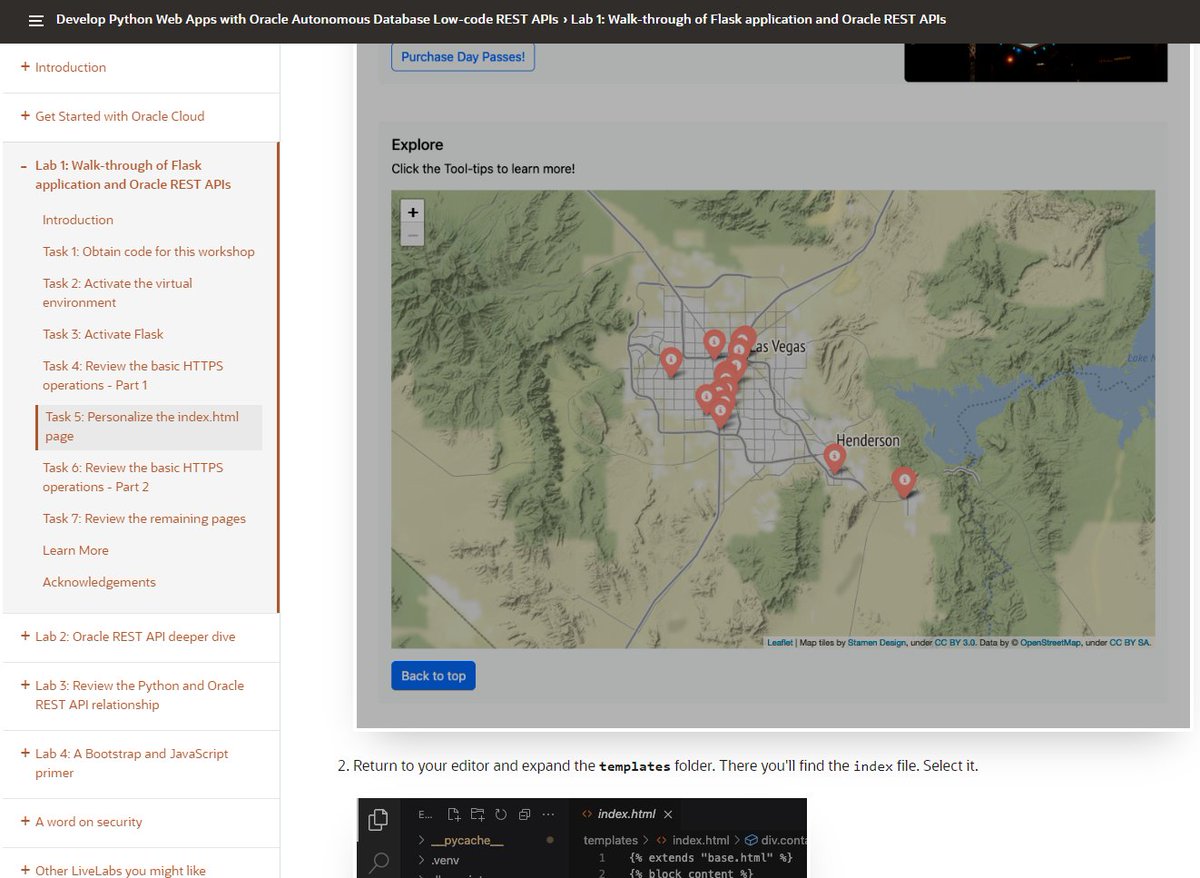This screenshot has width=1200, height=878.
Task: Select the Explorer icon in the activity bar
Action: point(378,818)
